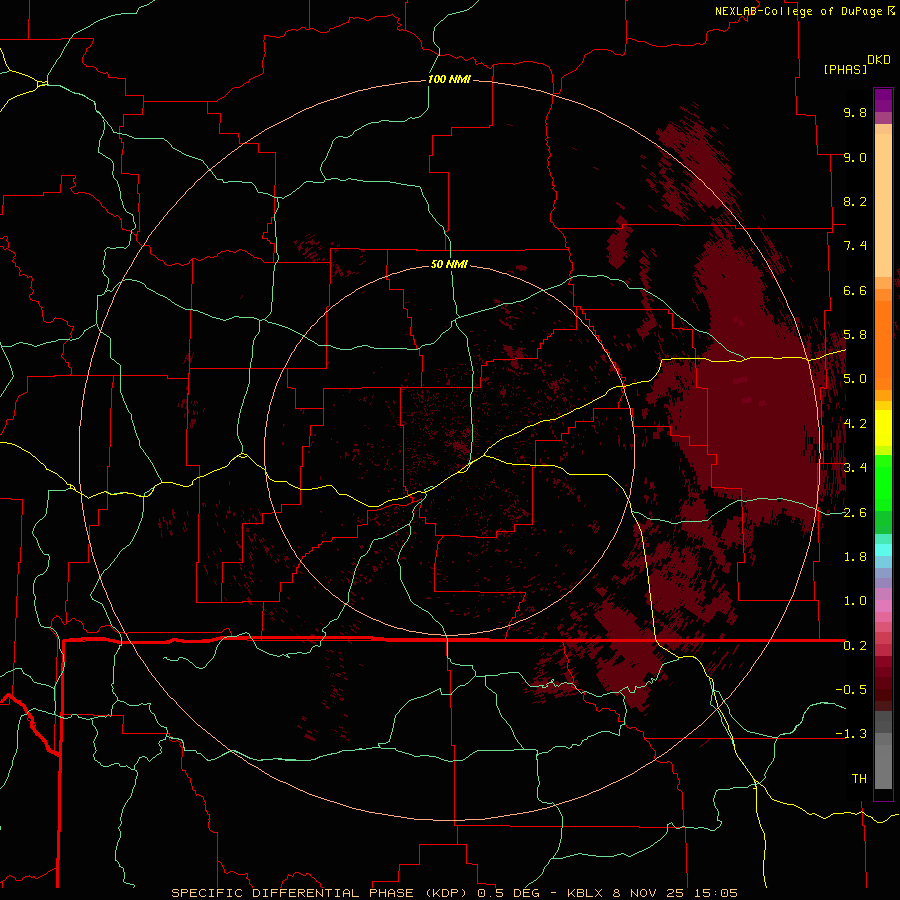Click the bright green segment of color bar
Viewport: 900px width, 900px height.
click(x=883, y=482)
